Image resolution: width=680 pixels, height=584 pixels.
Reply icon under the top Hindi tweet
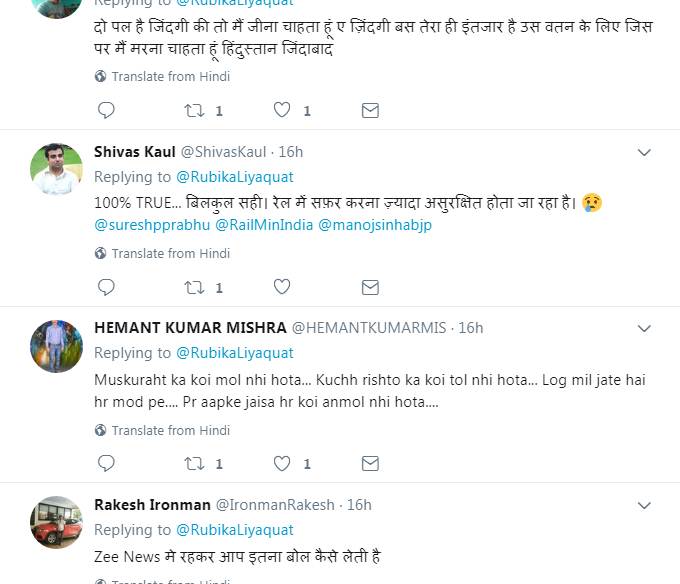106,110
